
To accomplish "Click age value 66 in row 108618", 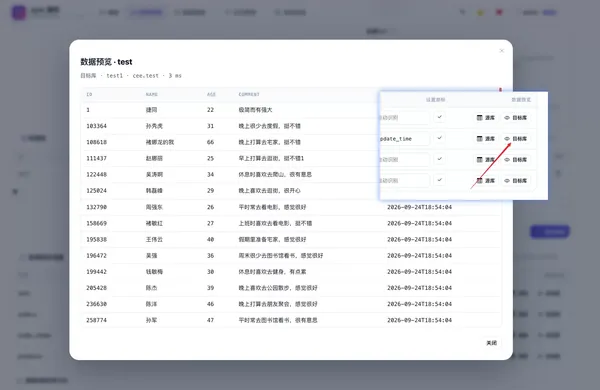I will click(x=210, y=142).
